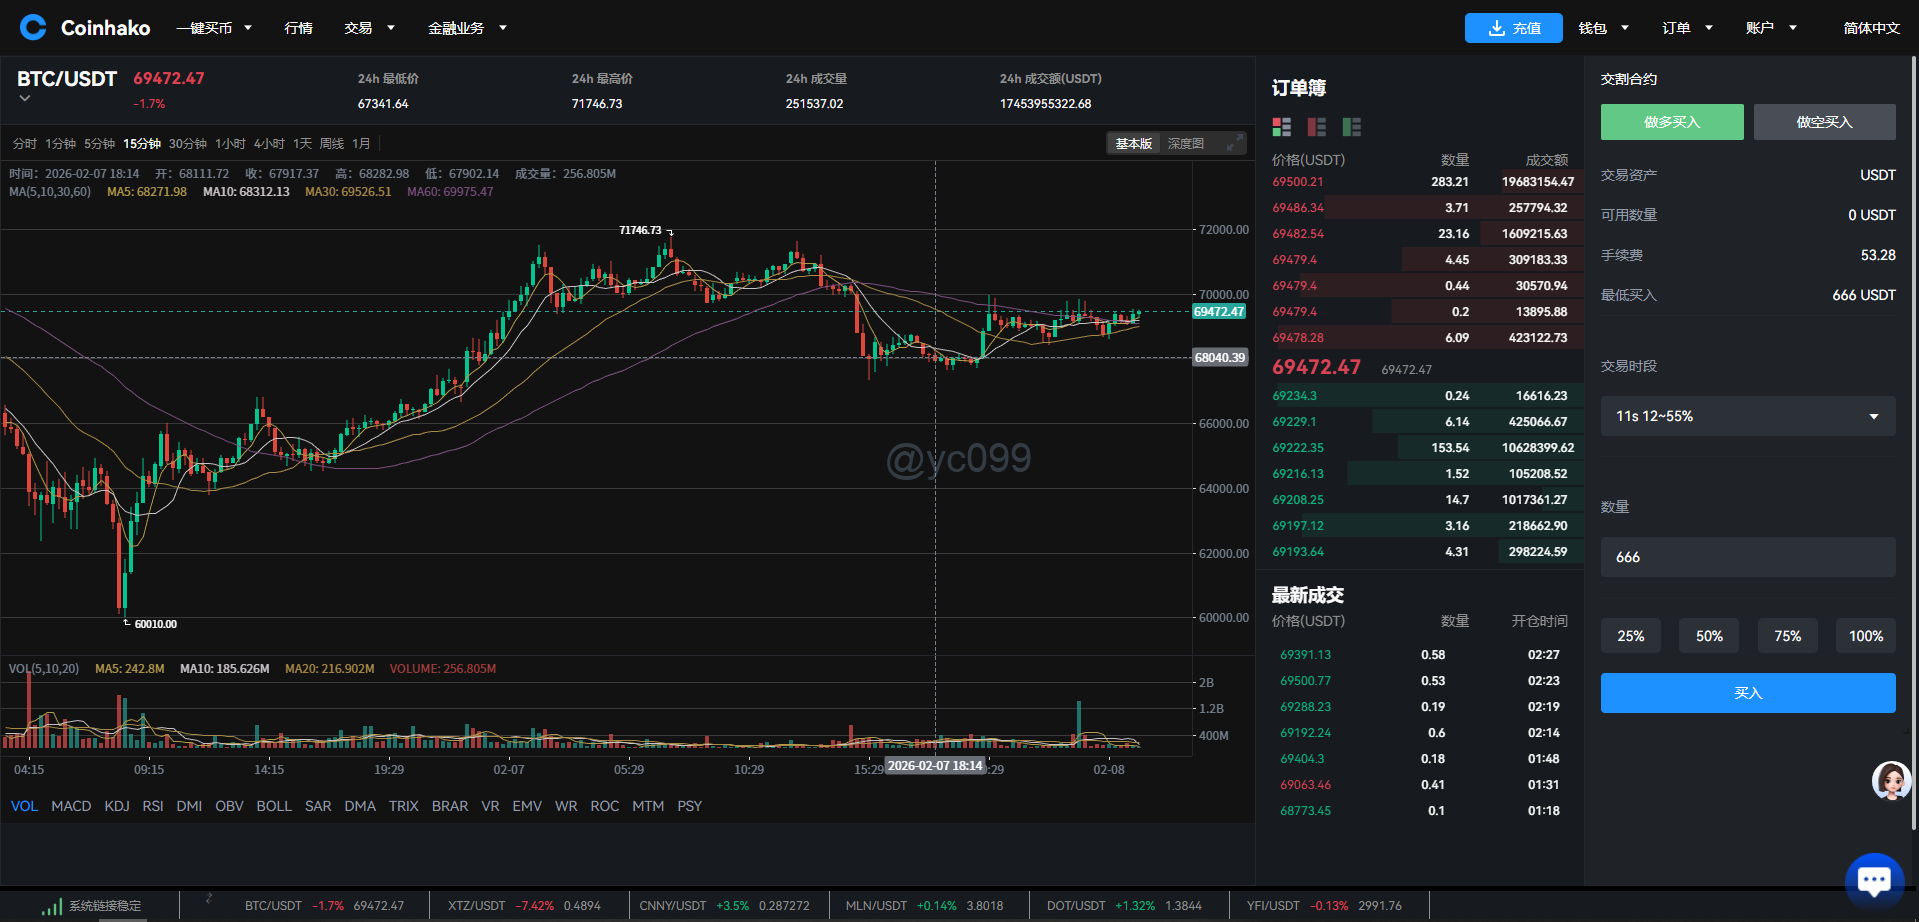Open the live chat support bubble
This screenshot has width=1919, height=922.
click(x=1873, y=880)
